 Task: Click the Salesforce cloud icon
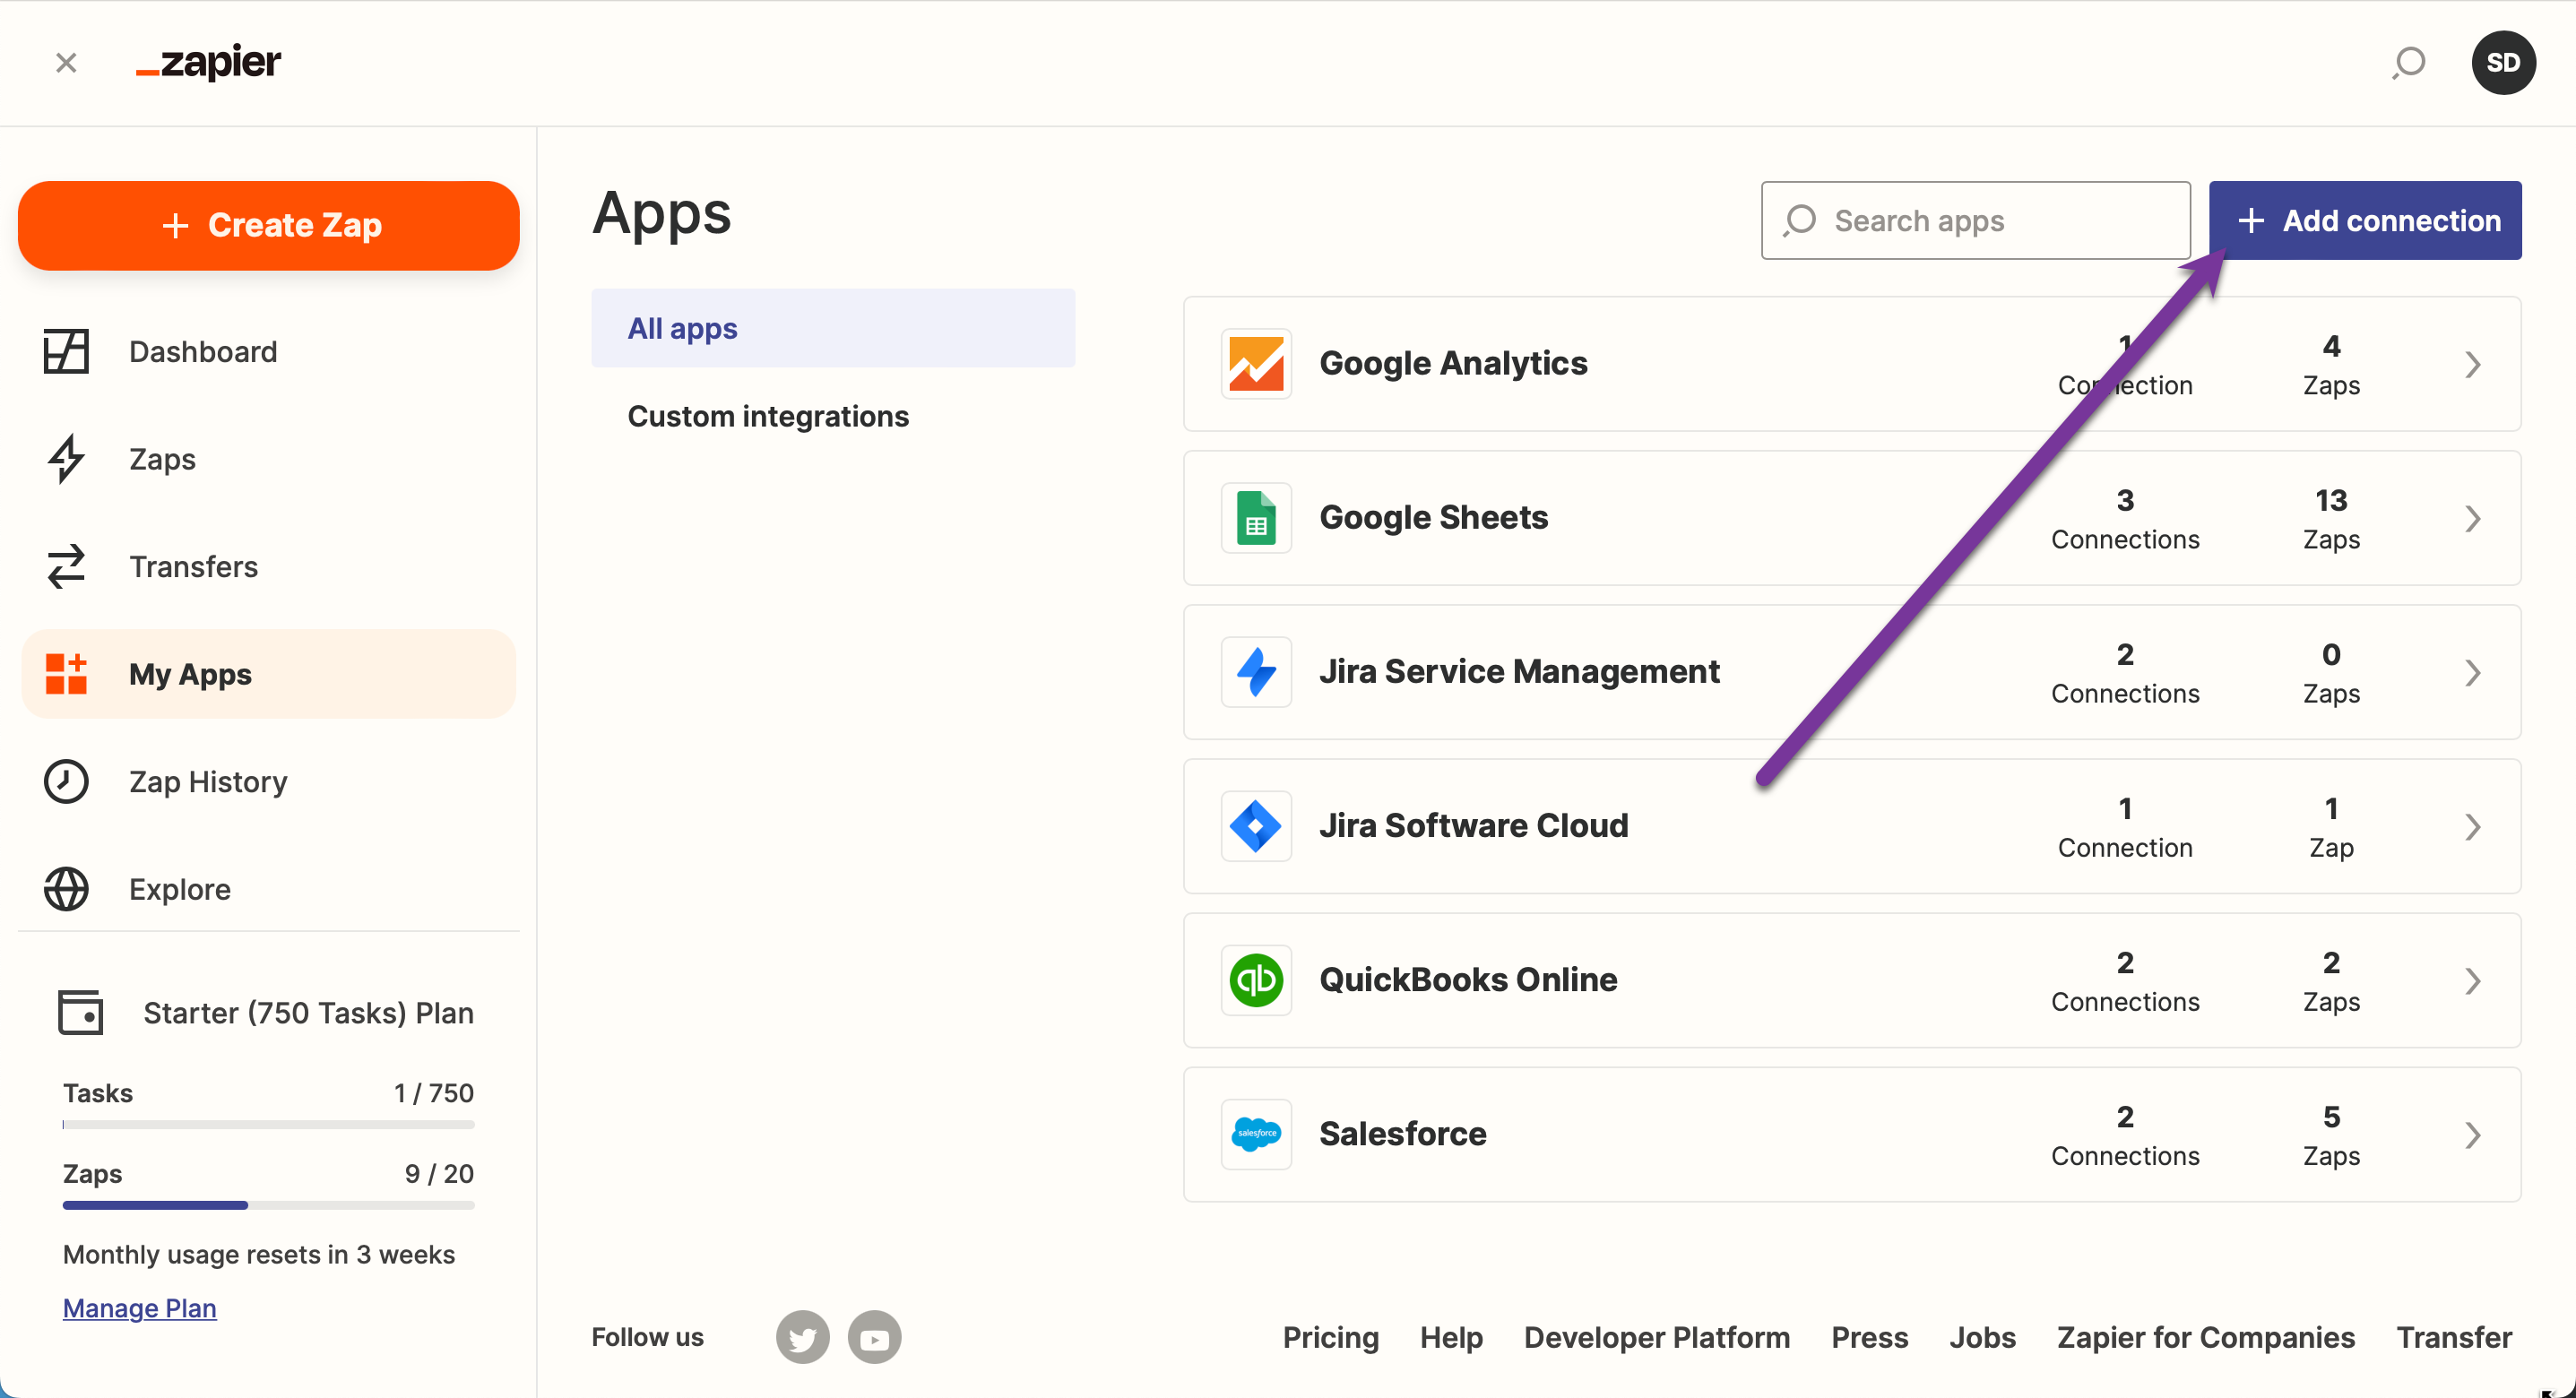(1256, 1134)
